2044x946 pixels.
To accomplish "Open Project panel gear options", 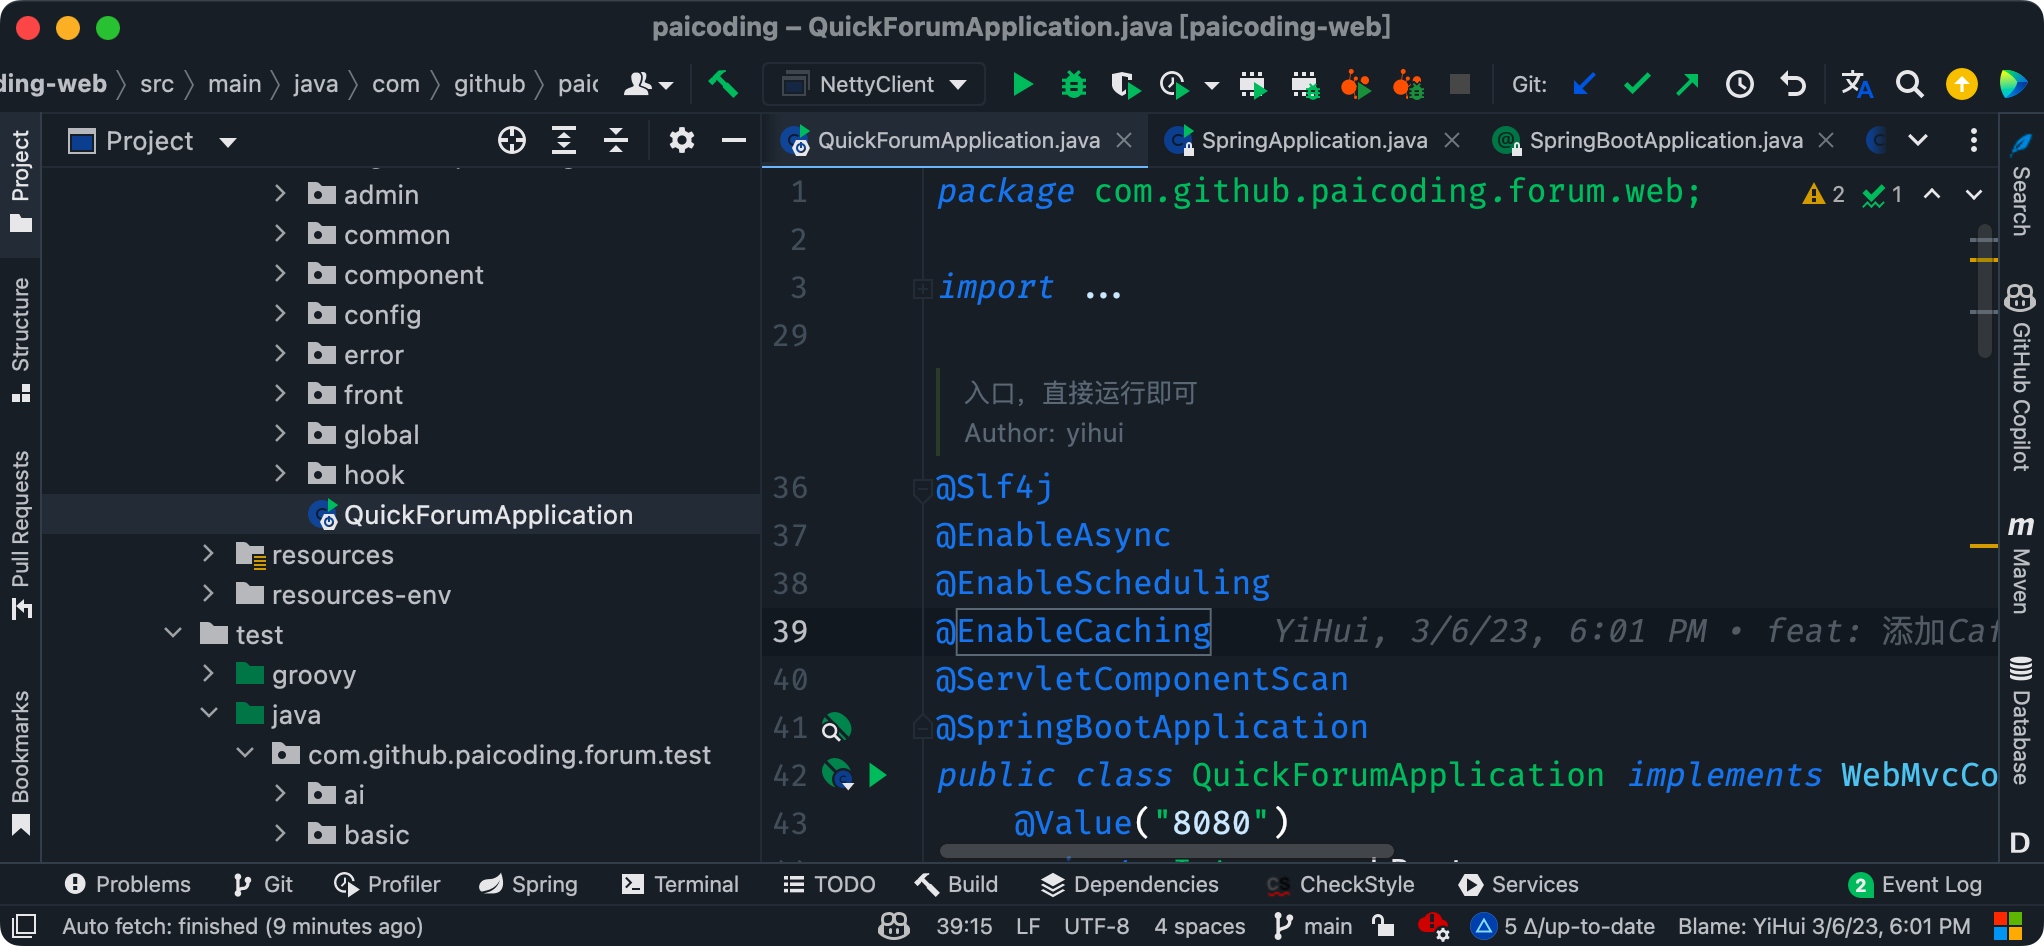I will click(x=682, y=141).
